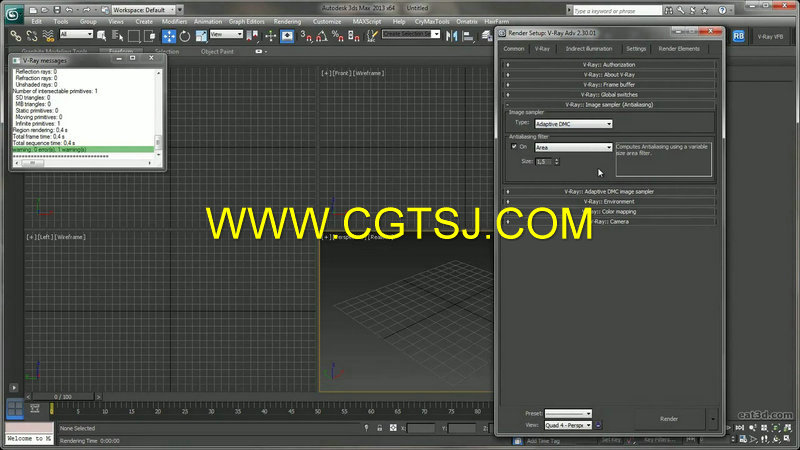Toggle the 3D Snaps icon
The height and width of the screenshot is (450, 800).
click(x=306, y=36)
